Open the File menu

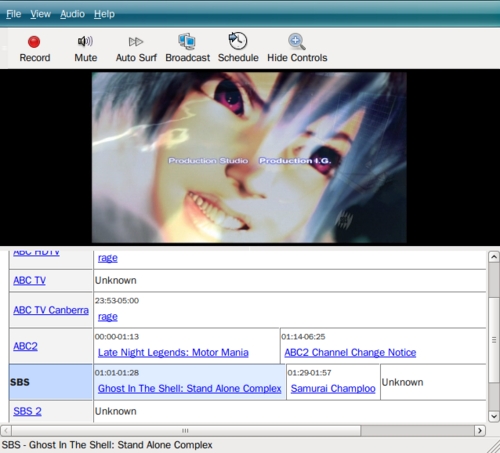(14, 14)
